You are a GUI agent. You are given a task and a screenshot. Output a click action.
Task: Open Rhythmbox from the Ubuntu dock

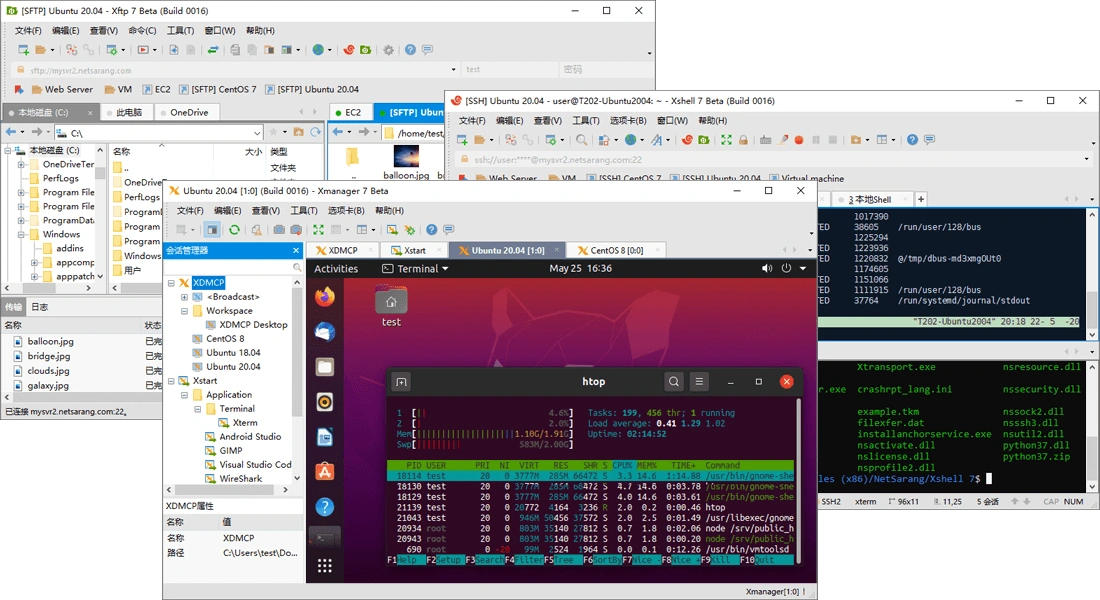(324, 402)
